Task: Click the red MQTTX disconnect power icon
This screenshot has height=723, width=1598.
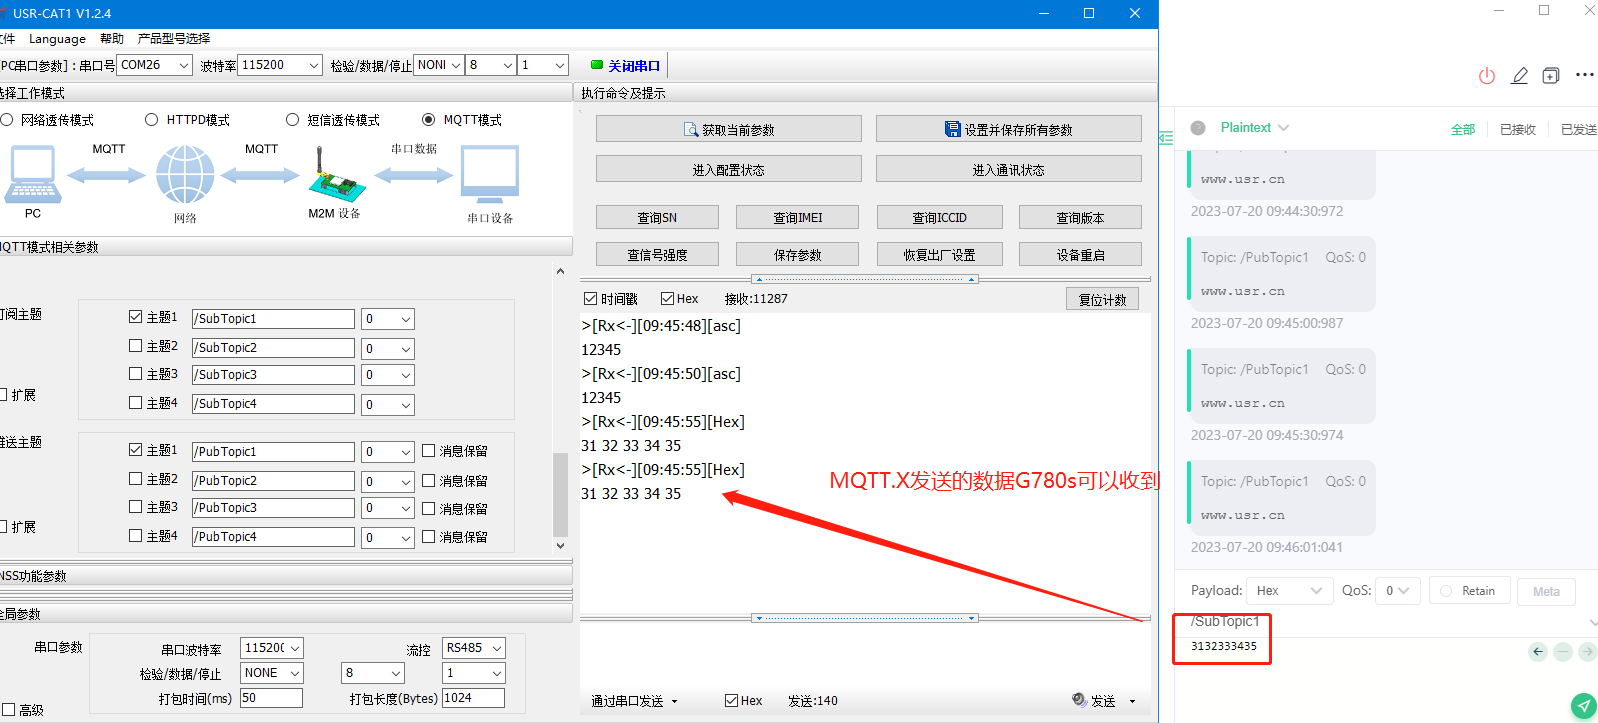Action: point(1487,76)
